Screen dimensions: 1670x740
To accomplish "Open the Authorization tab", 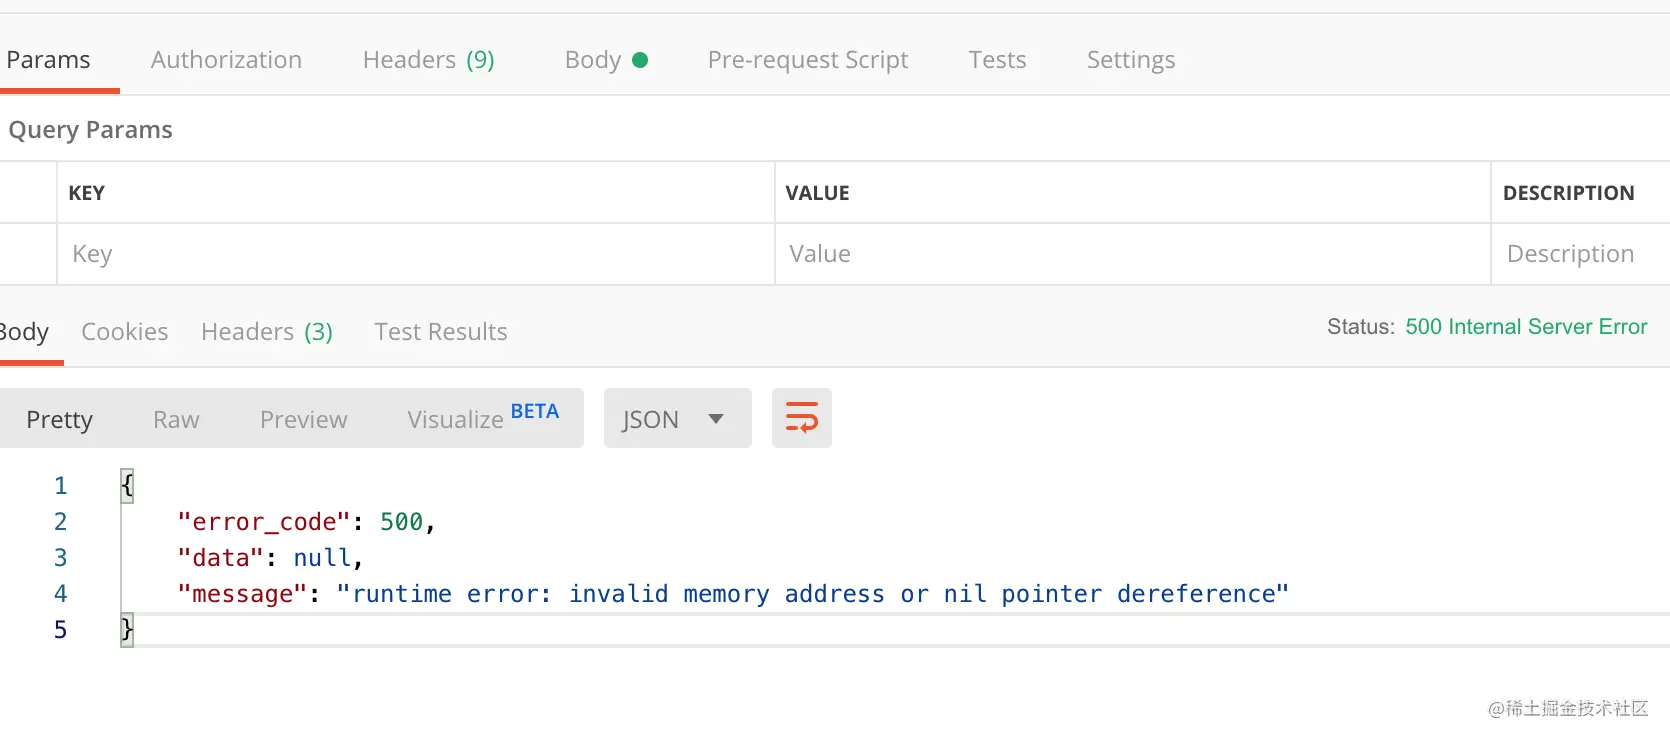I will pyautogui.click(x=226, y=60).
